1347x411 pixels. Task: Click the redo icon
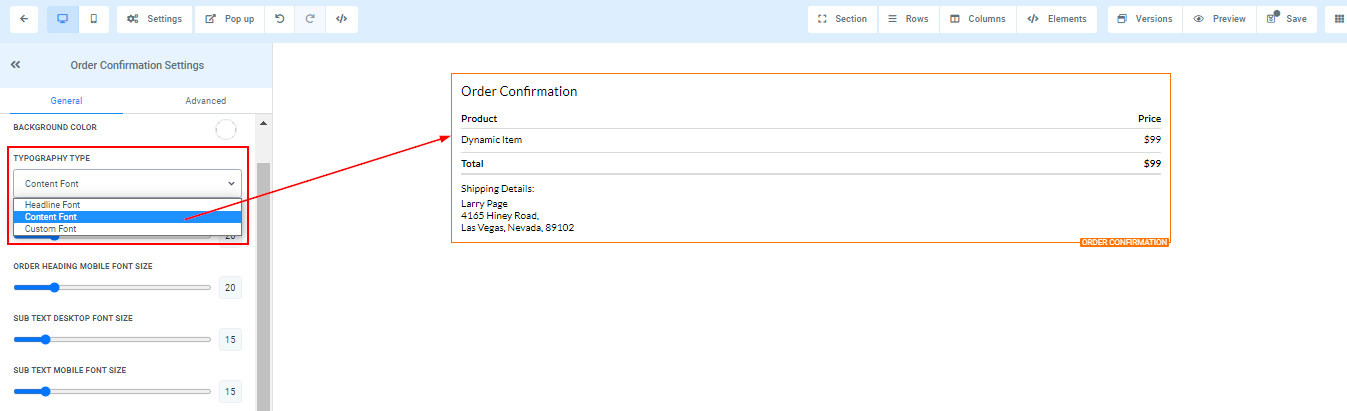pyautogui.click(x=310, y=19)
